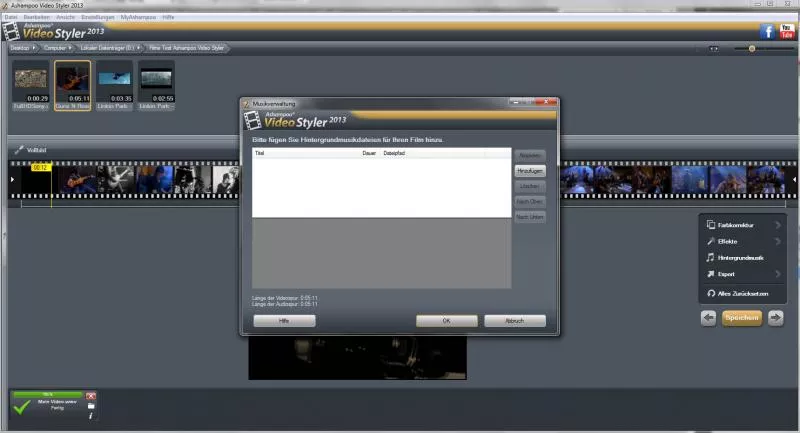Click the Vollbild icon above the filmstrip

19,149
